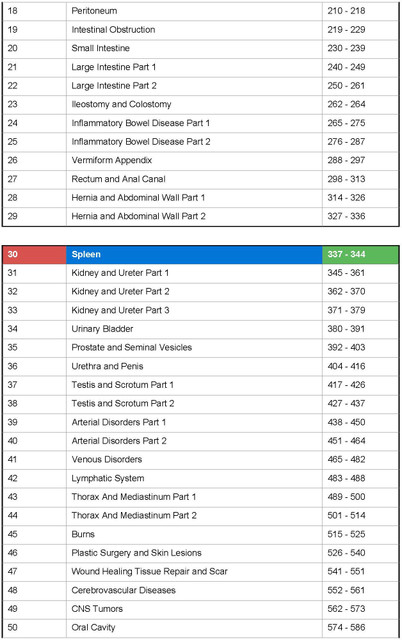Select the Small Intestine row

pos(200,49)
